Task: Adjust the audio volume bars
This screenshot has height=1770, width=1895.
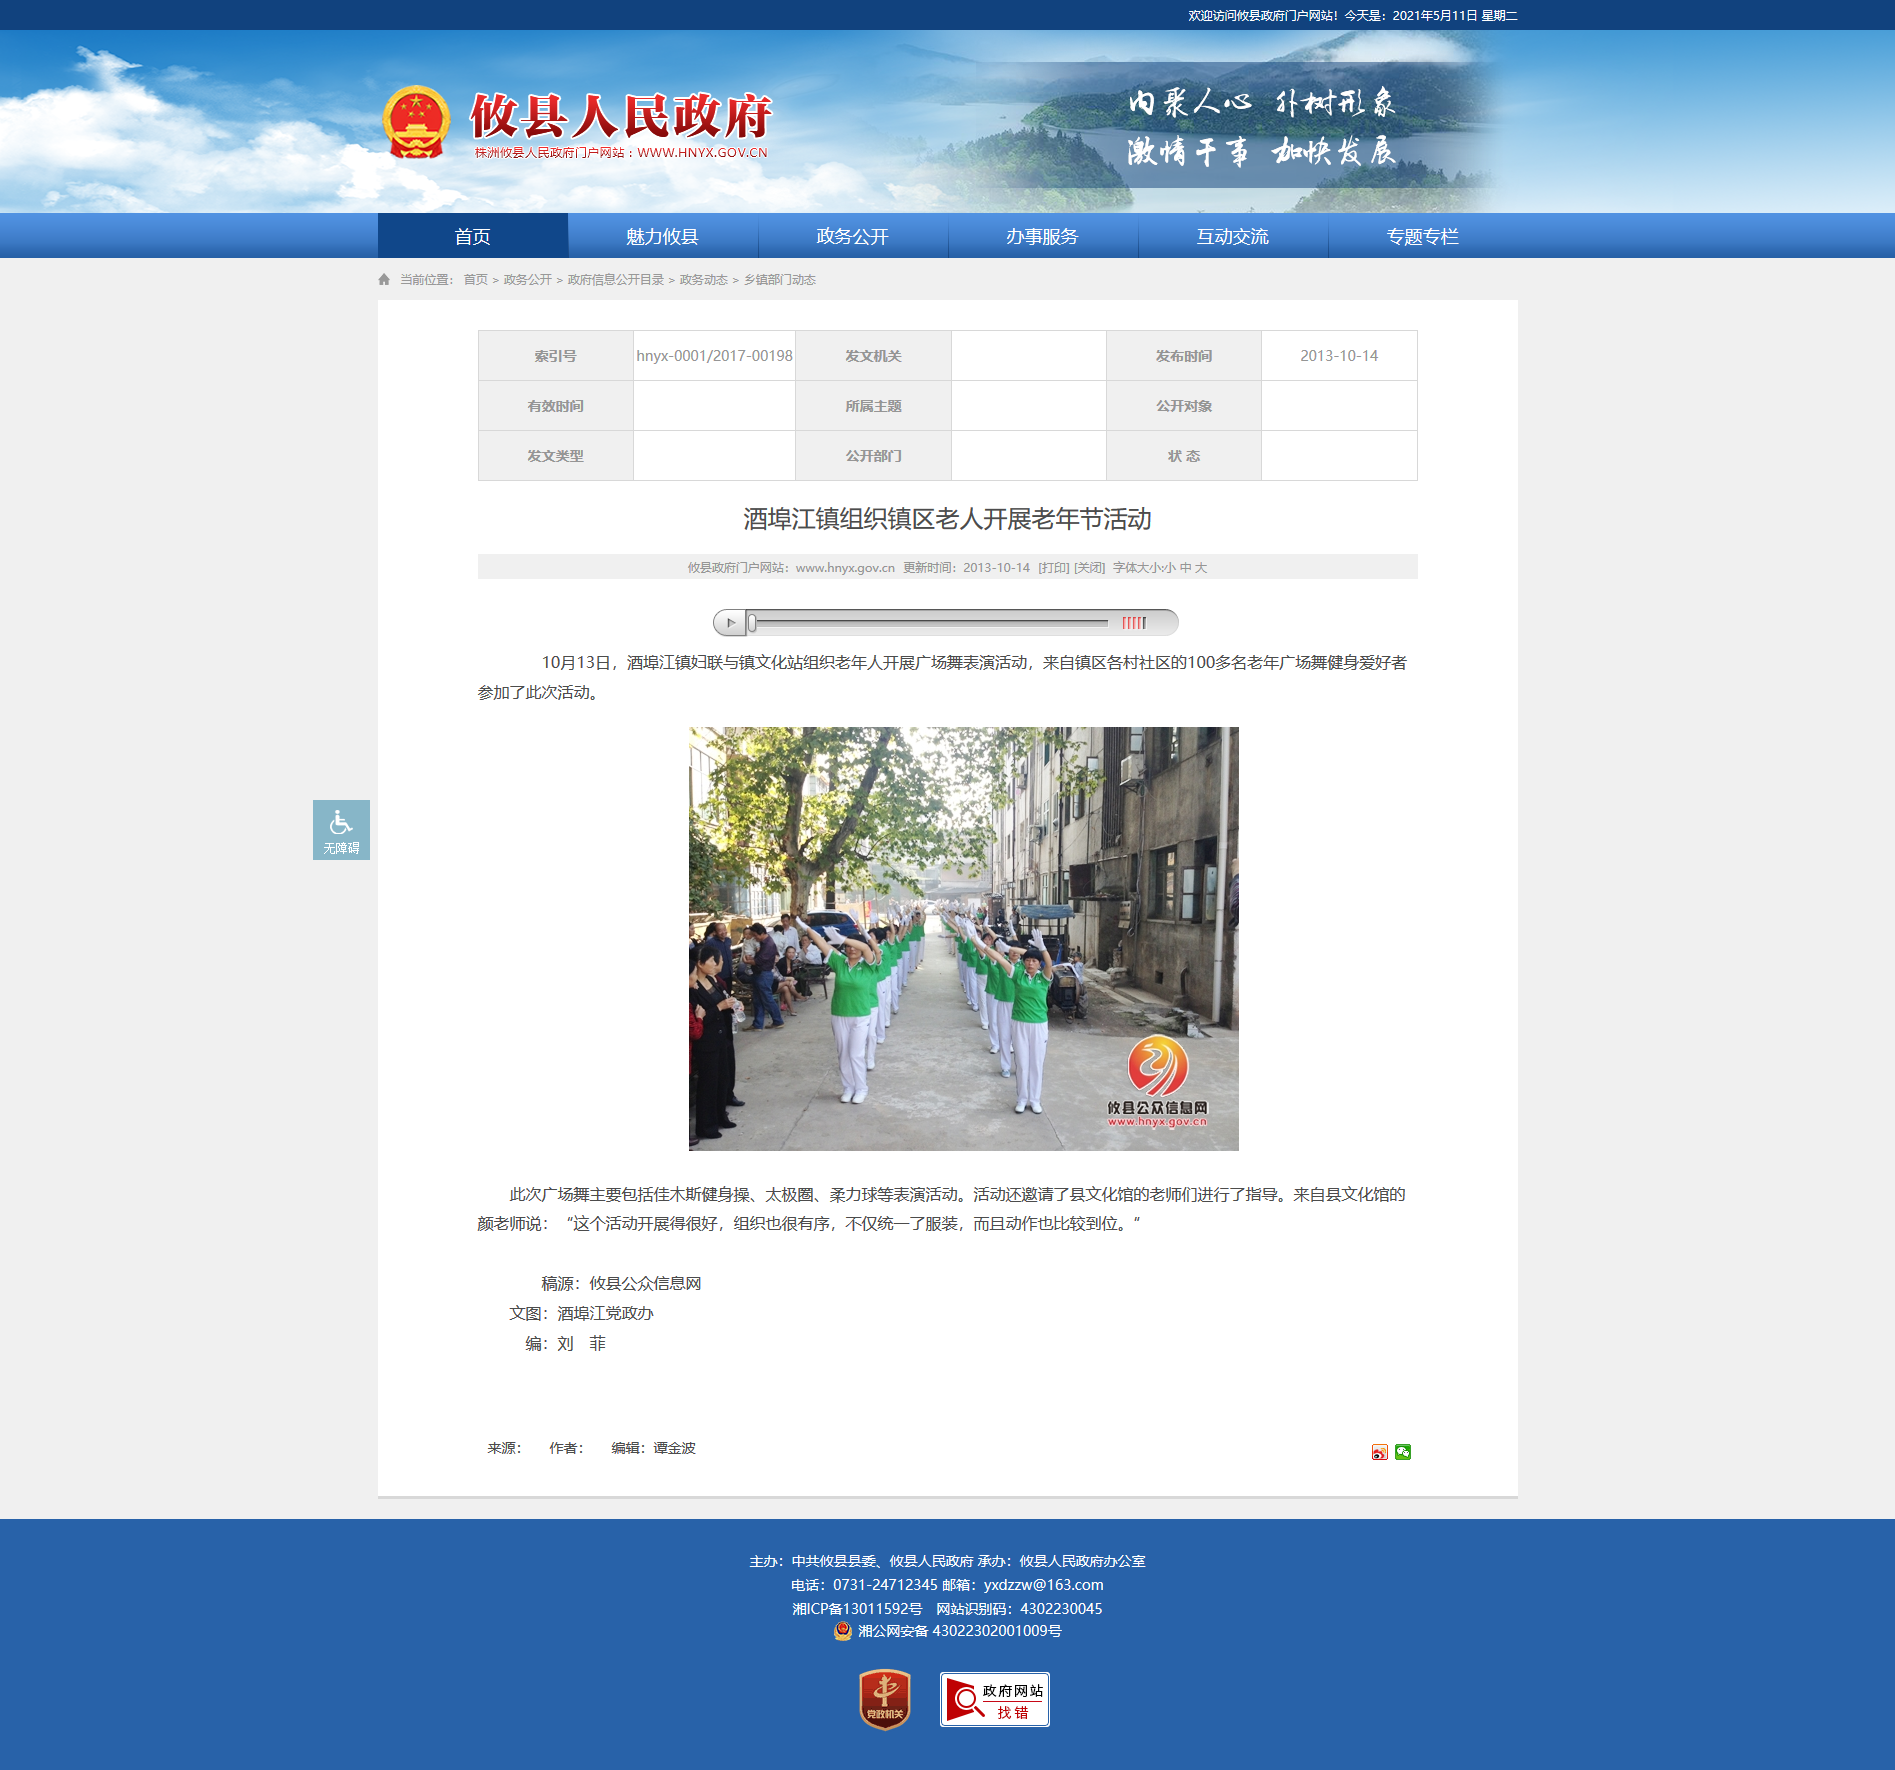Action: tap(1134, 623)
